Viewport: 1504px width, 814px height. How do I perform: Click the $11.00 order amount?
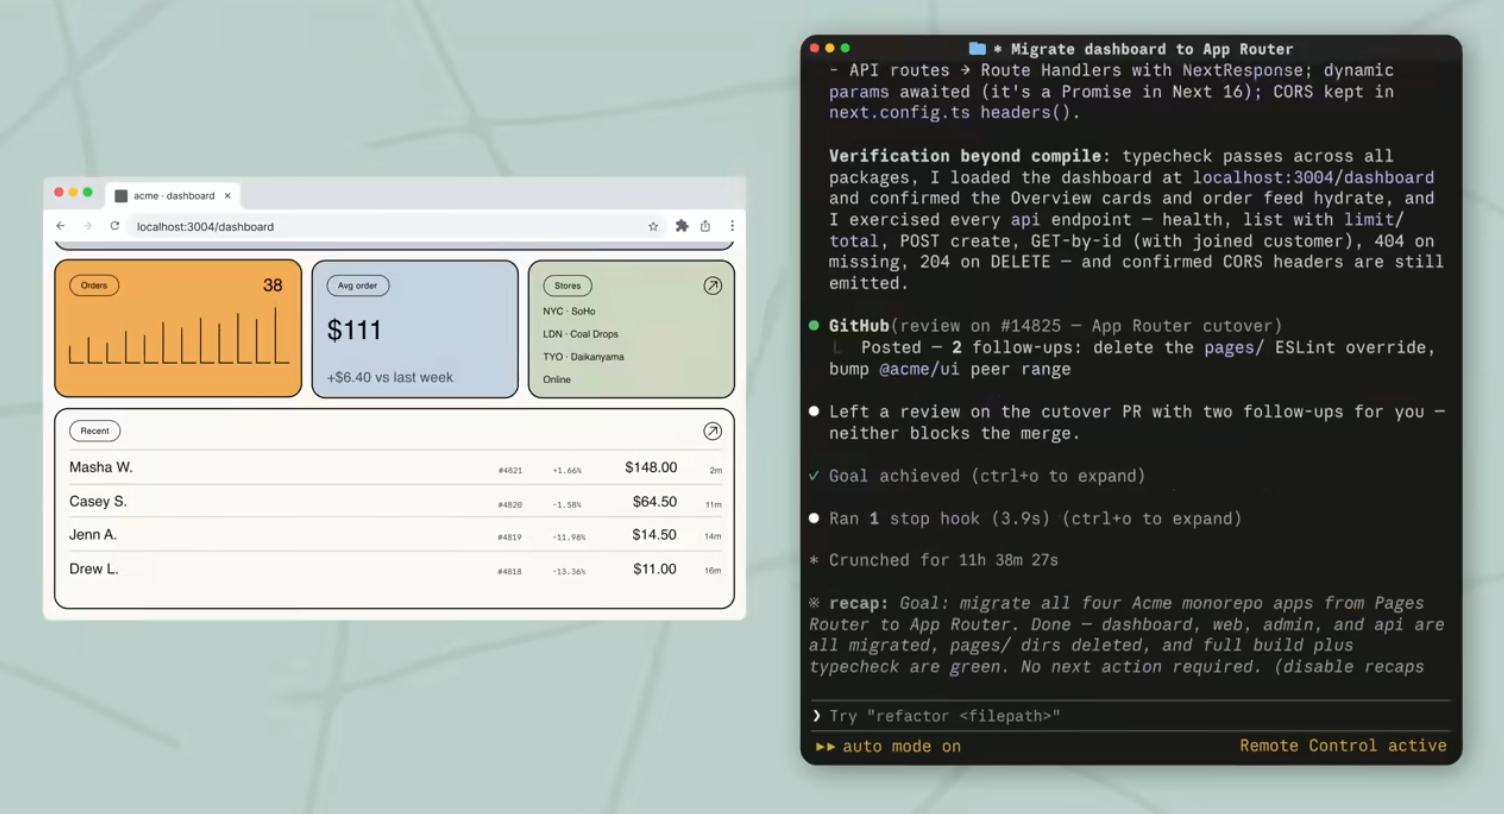(655, 569)
